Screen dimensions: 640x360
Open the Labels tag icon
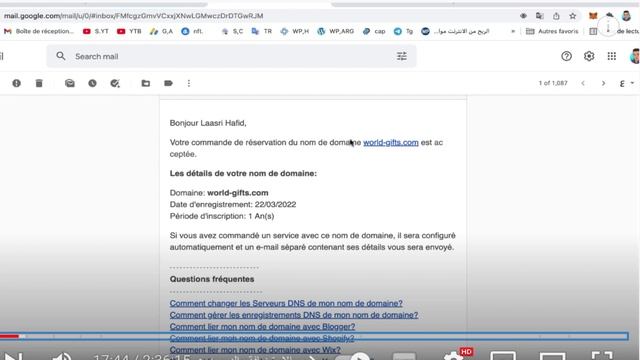point(168,83)
